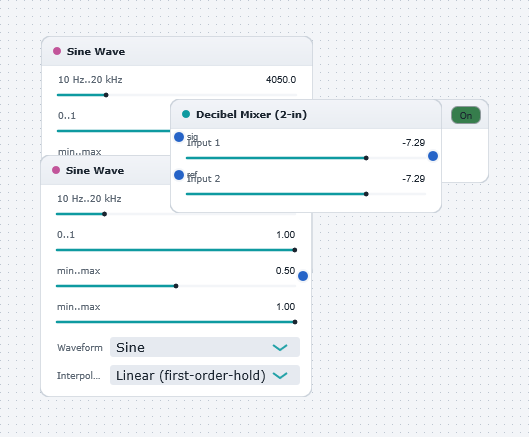Click the 4050.0 frequency value

click(281, 80)
